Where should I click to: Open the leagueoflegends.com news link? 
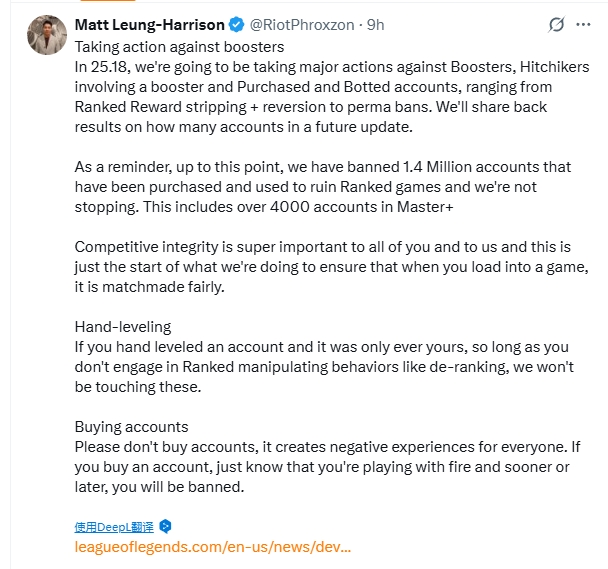point(212,547)
